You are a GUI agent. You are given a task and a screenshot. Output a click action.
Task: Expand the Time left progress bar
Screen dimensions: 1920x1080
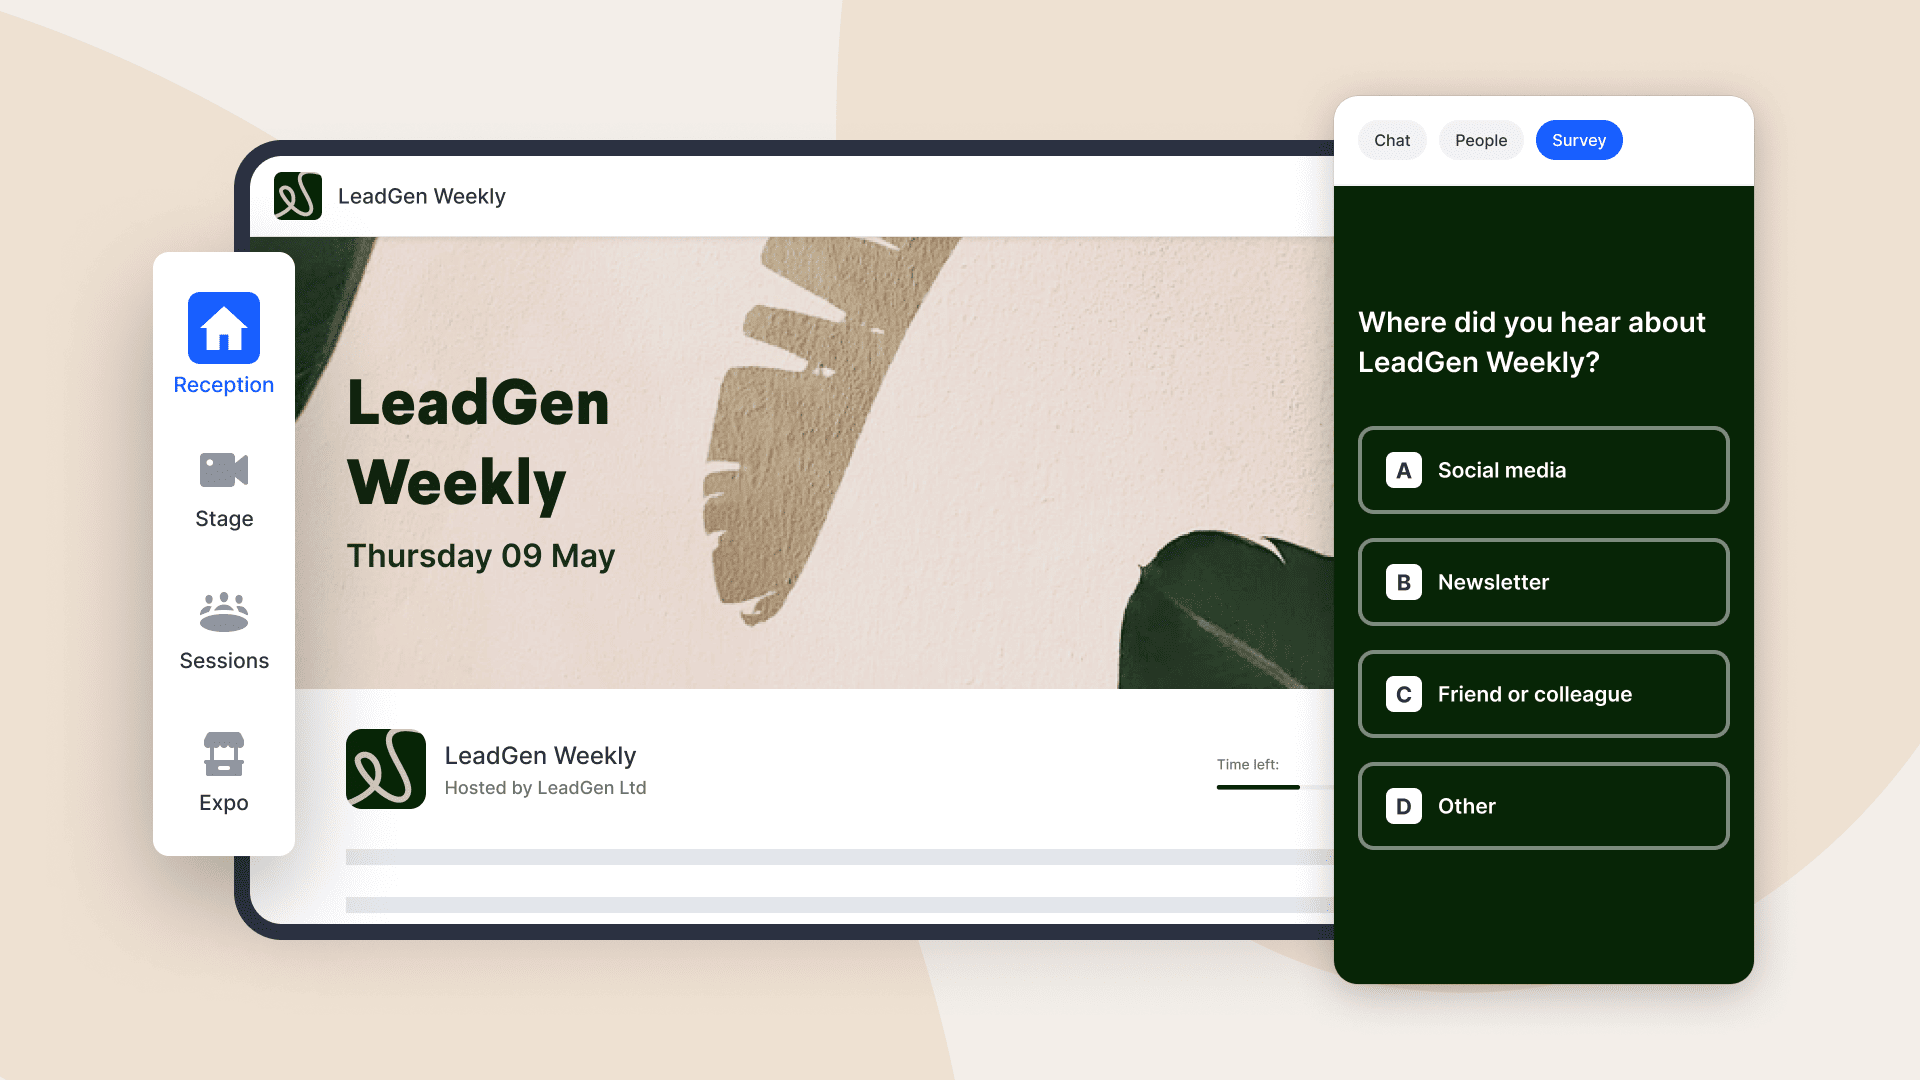tap(1259, 787)
